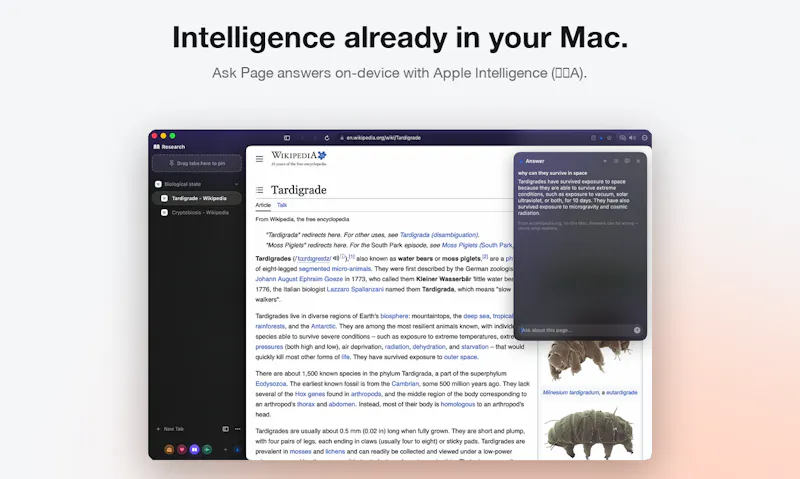Click the en.wikipedia.org address bar
The height and width of the screenshot is (479, 800).
coord(384,138)
